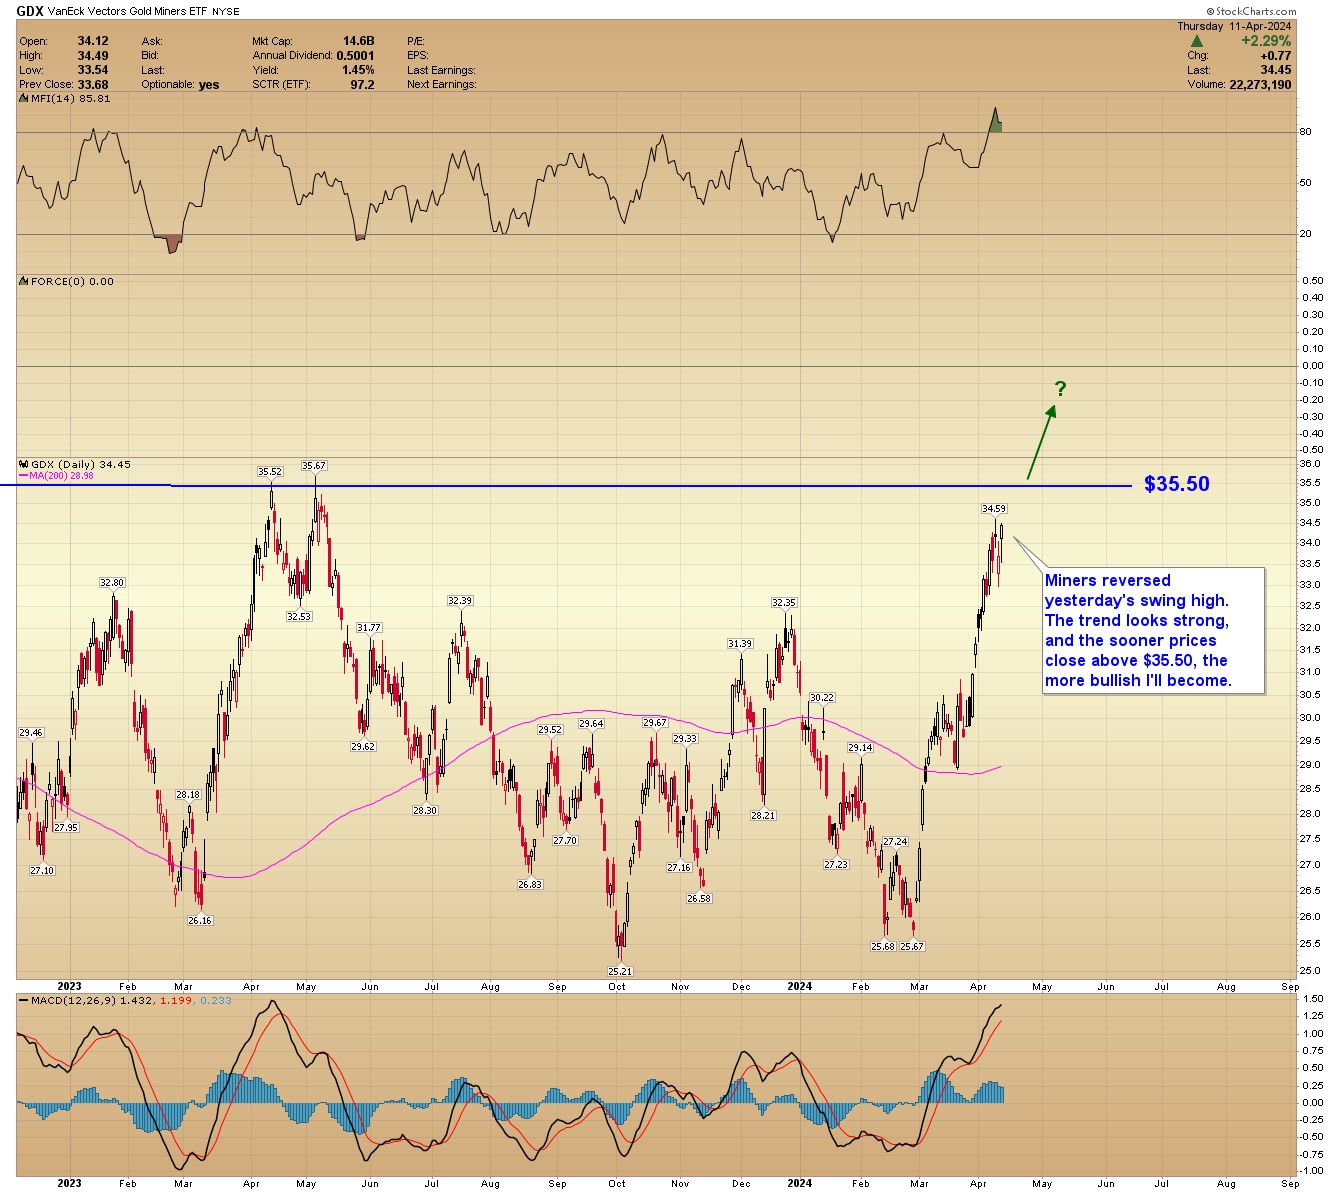Click the Annual Dividend value 0.5001

356,56
